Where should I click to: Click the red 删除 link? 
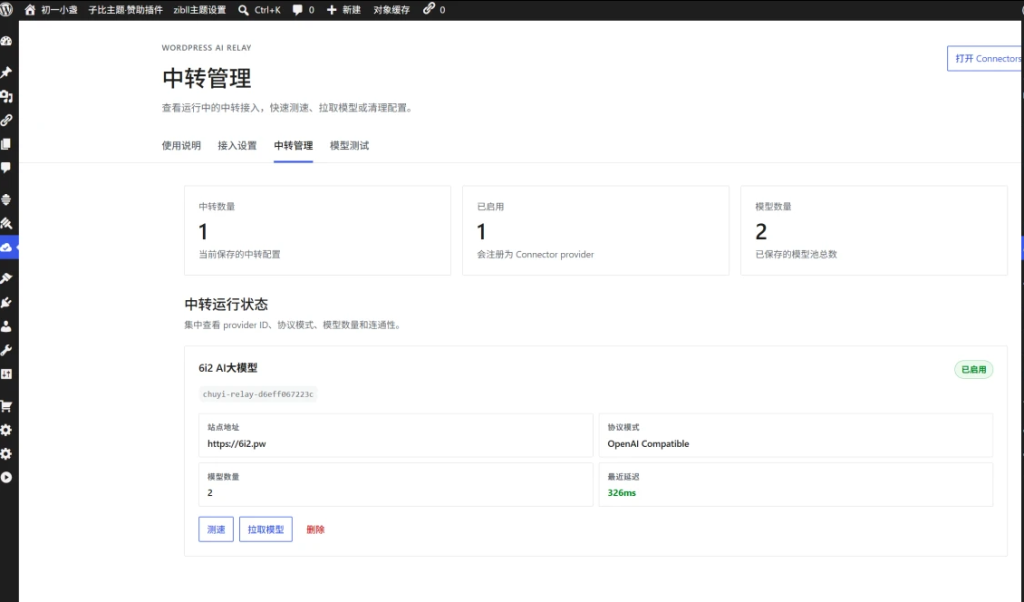click(315, 530)
